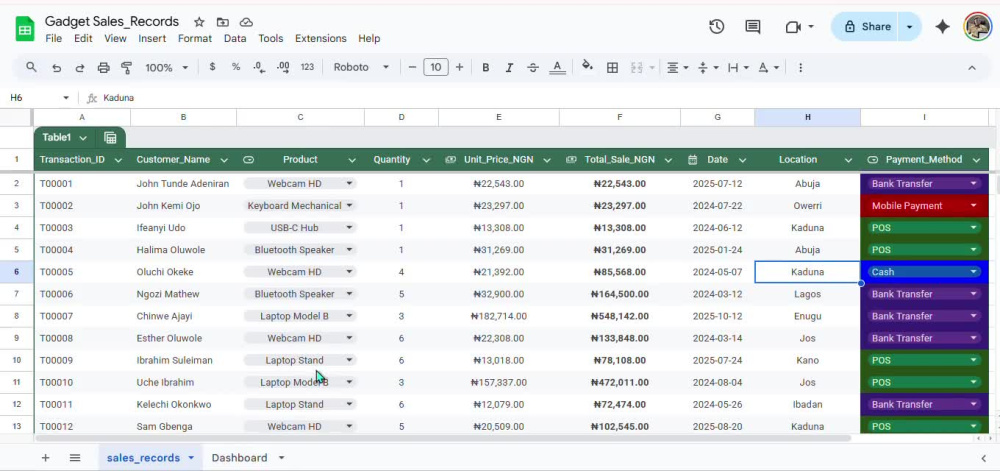Switch to the Dashboard sheet tab
Screen dimensions: 1000x471
(x=239, y=458)
